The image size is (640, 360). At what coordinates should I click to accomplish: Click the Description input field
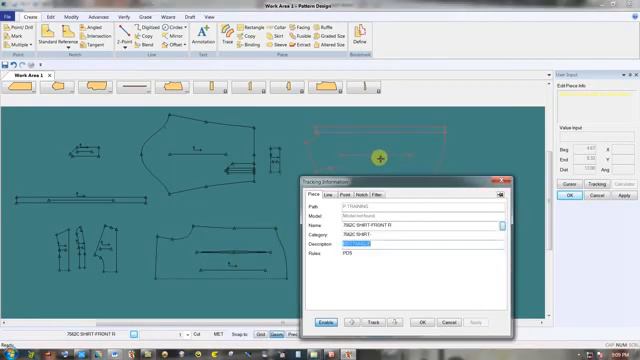423,244
